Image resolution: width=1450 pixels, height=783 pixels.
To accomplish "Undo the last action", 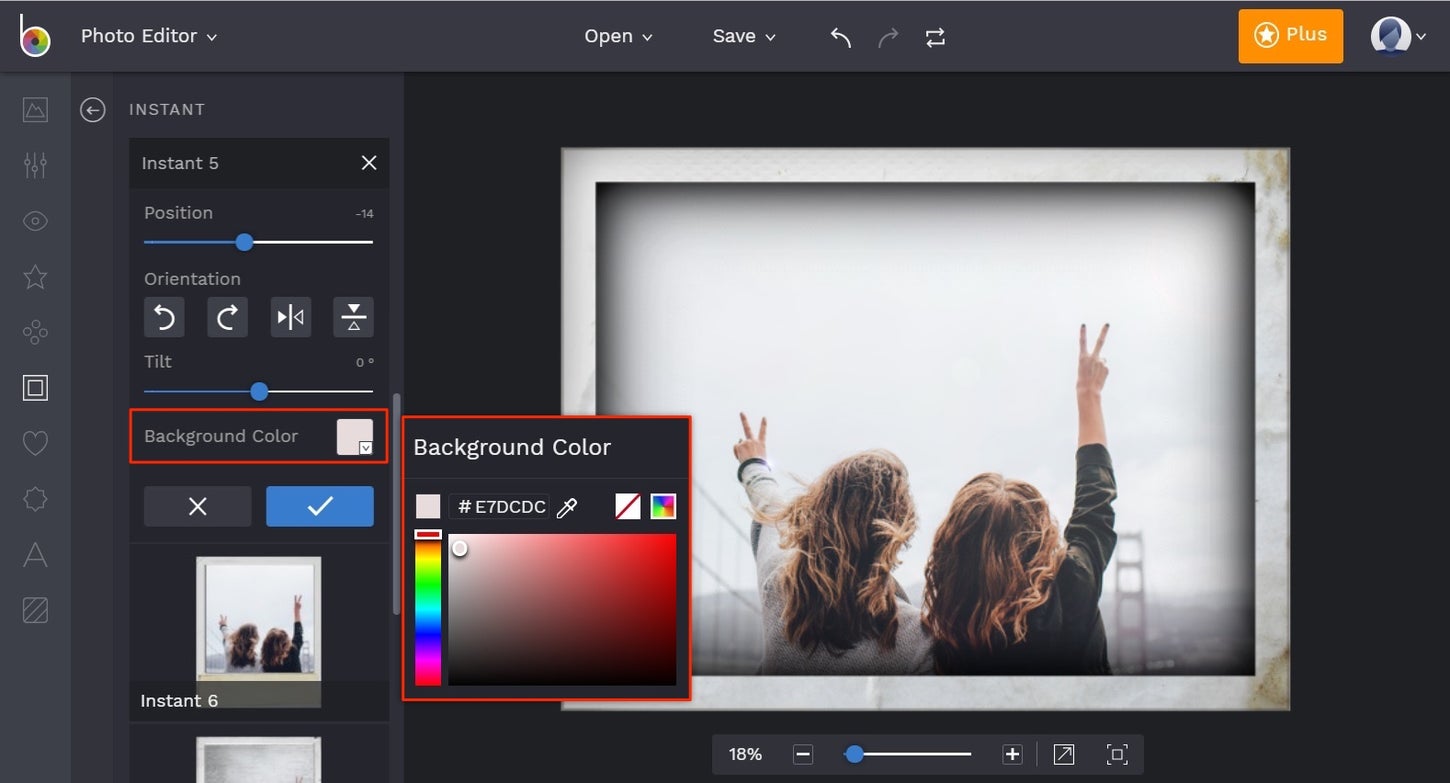I will point(841,37).
